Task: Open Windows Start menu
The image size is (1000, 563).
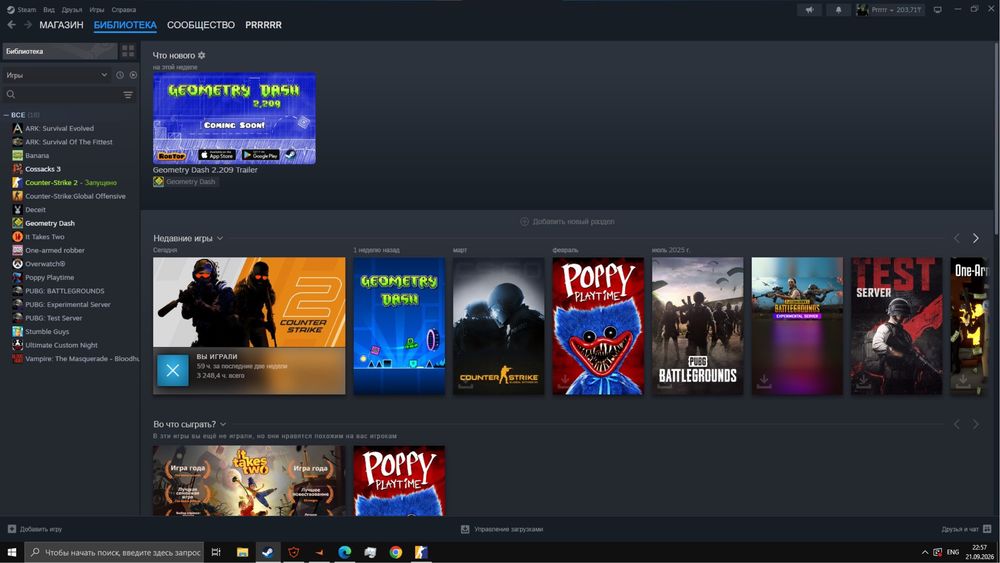Action: point(11,552)
